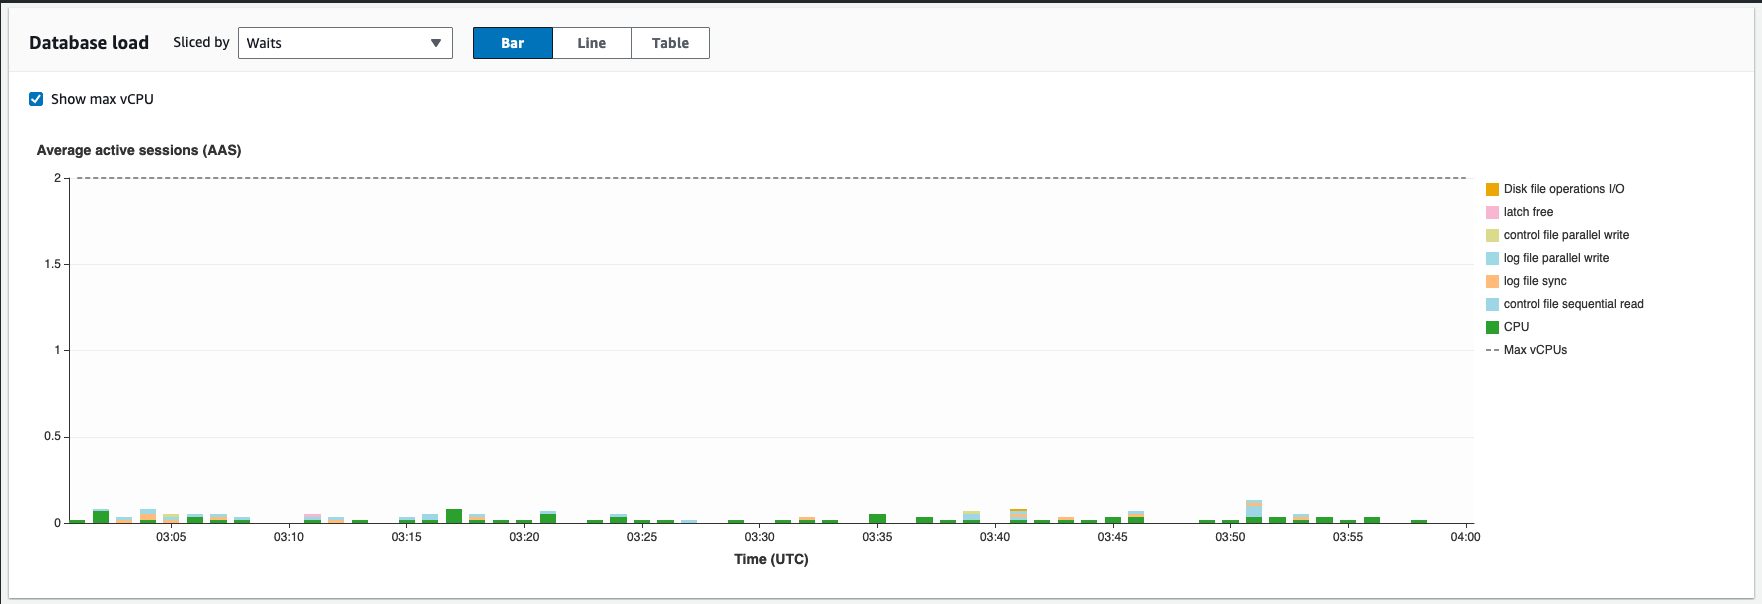Click the green CPU bar after 03:15
Viewport: 1762px width, 604px height.
coord(454,516)
